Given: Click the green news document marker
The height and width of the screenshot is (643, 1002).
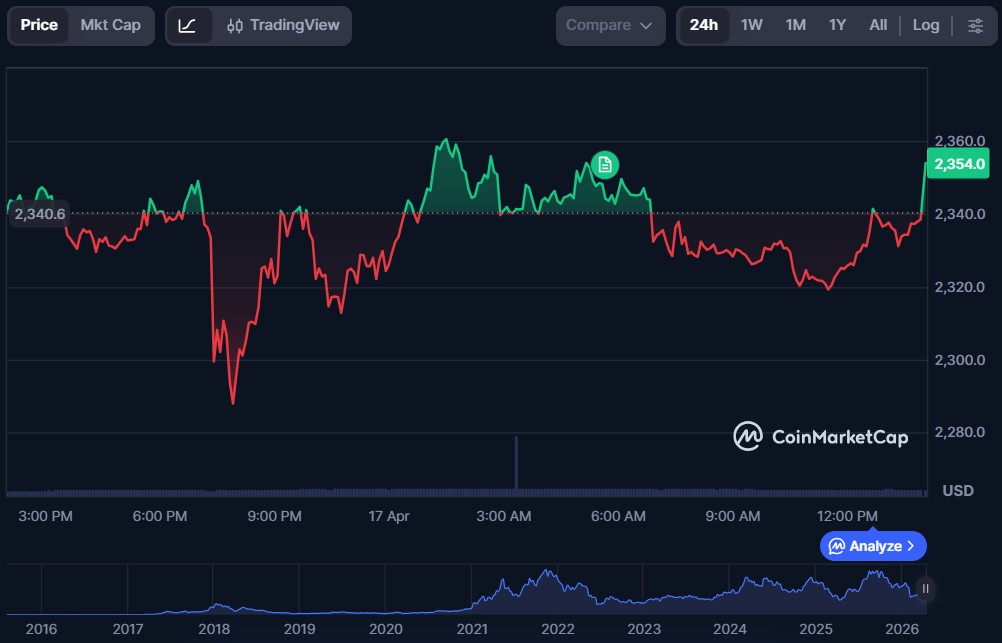Looking at the screenshot, I should (604, 165).
